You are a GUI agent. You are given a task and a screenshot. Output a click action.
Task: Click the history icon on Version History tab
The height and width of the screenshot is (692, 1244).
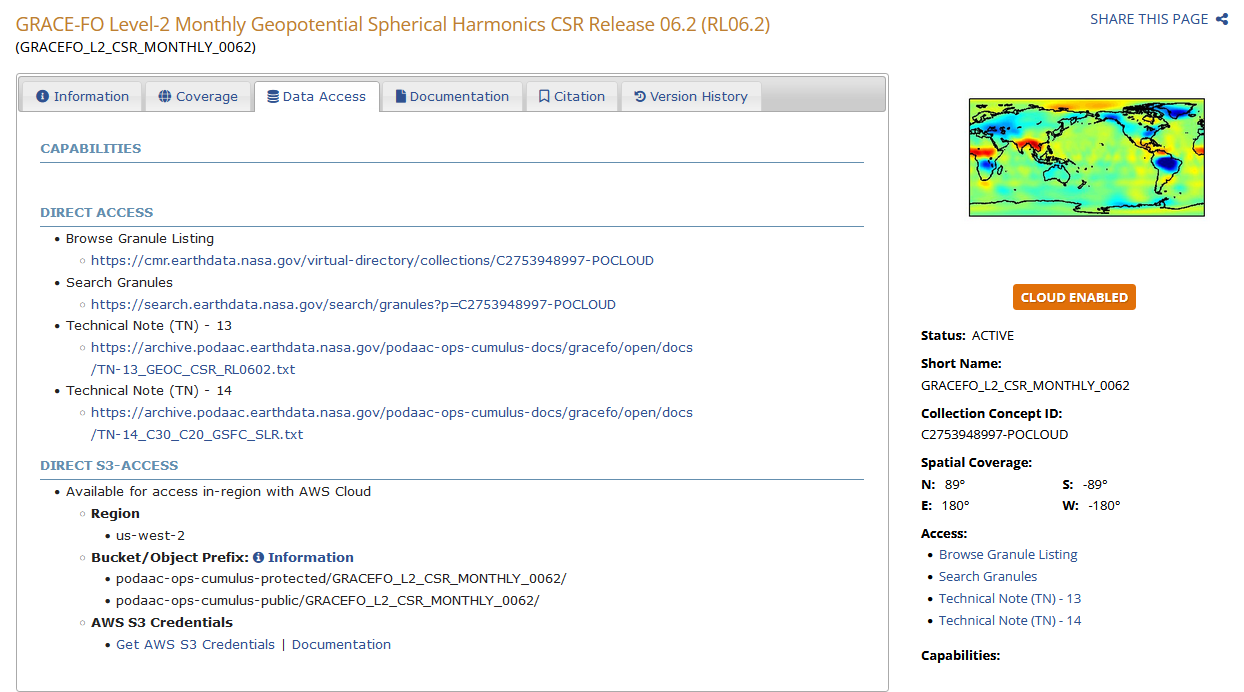(x=640, y=97)
